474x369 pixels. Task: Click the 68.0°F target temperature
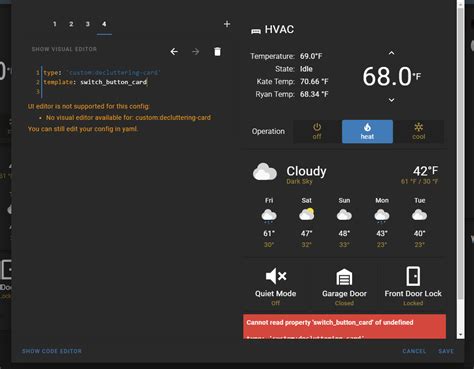(x=392, y=77)
